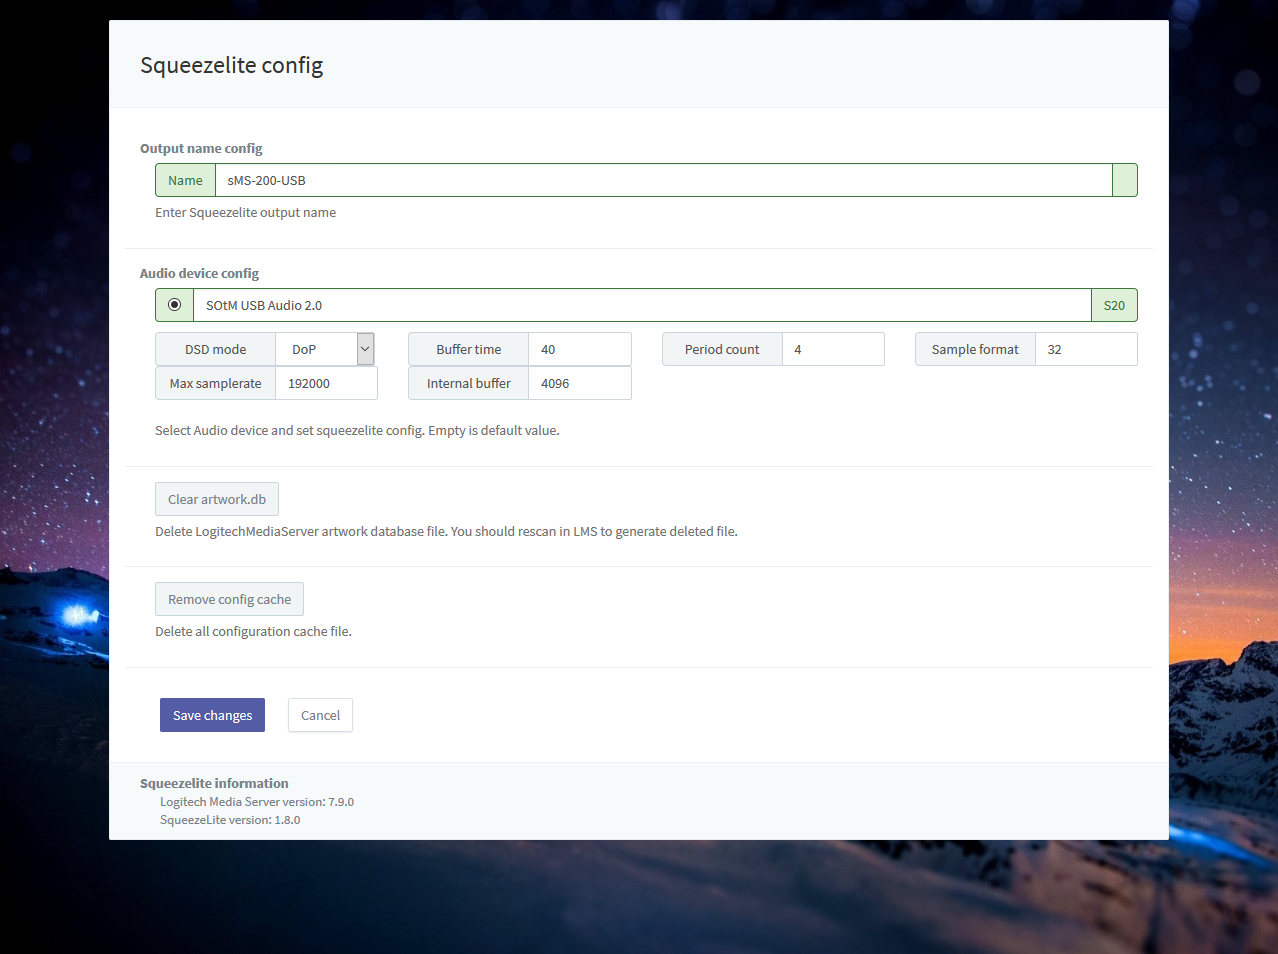Click the Sample format label
The width and height of the screenshot is (1278, 954).
(974, 349)
